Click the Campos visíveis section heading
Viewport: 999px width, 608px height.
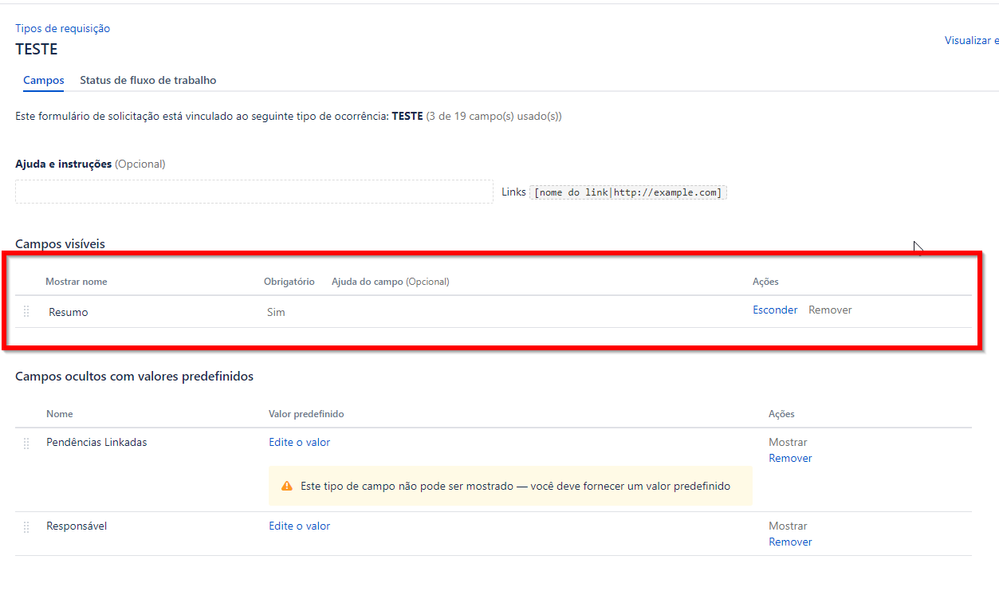60,243
